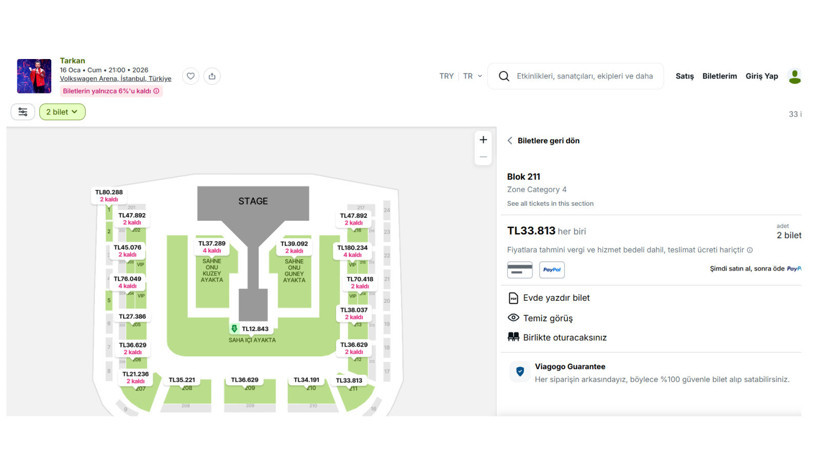Go to Biletlerim menu

point(719,76)
